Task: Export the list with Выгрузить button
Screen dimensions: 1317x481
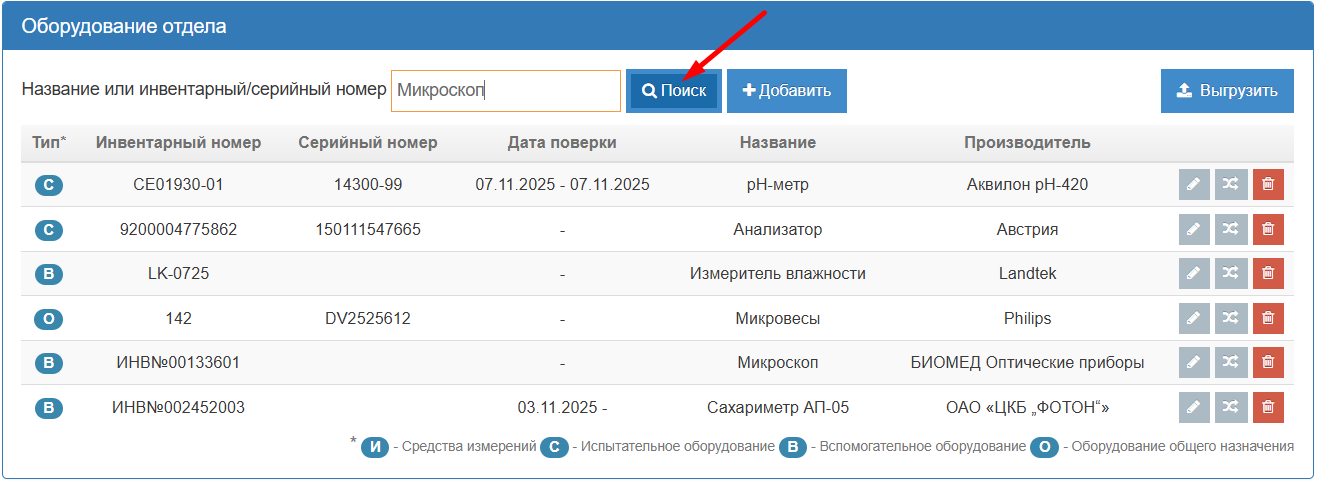Action: [x=1227, y=91]
